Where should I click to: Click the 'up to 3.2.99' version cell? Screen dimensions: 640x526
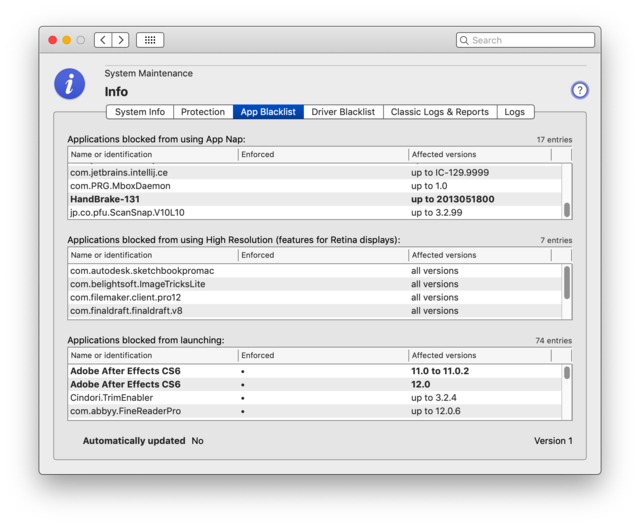437,213
